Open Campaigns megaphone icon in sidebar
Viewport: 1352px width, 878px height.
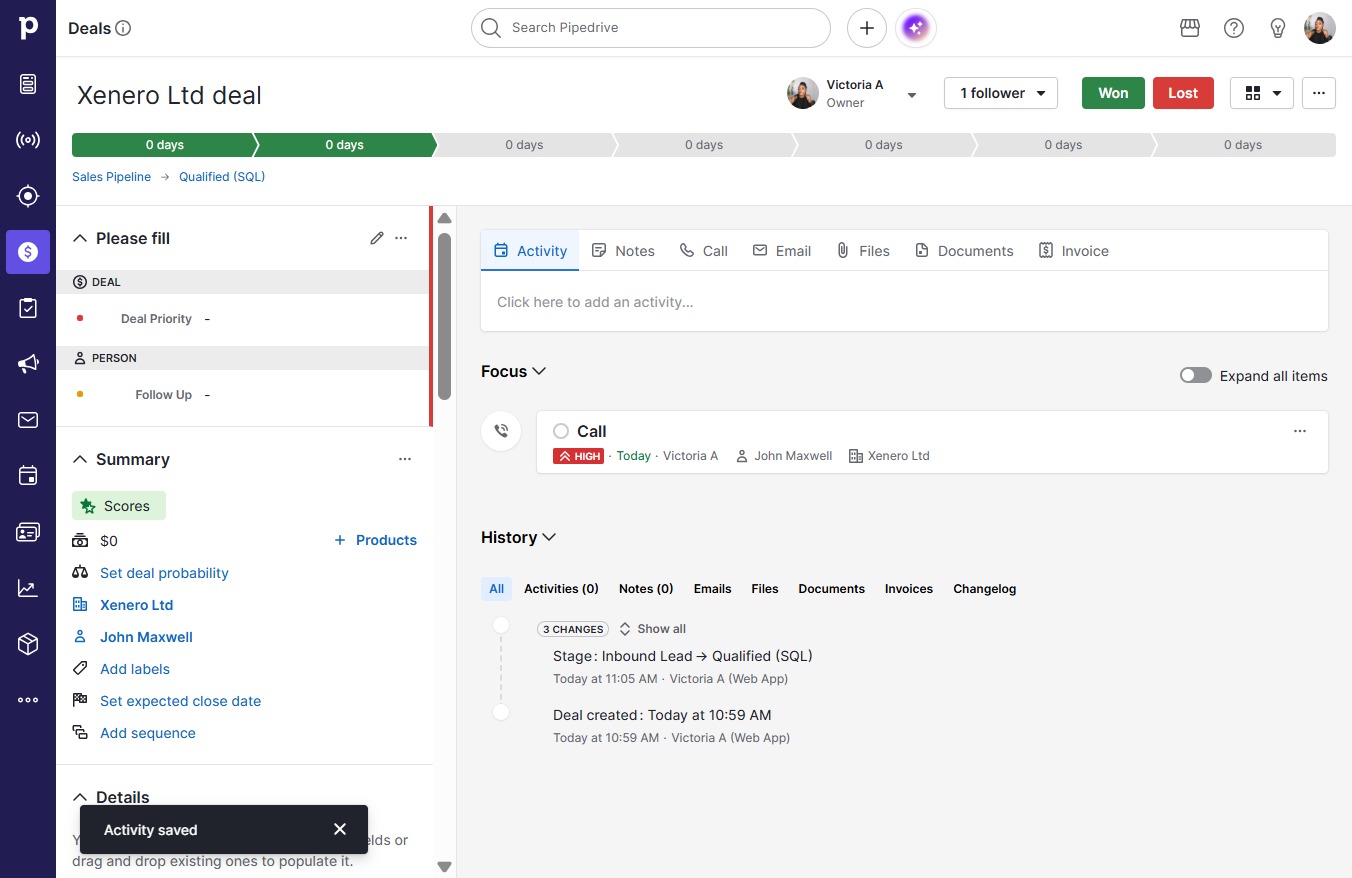click(x=28, y=364)
